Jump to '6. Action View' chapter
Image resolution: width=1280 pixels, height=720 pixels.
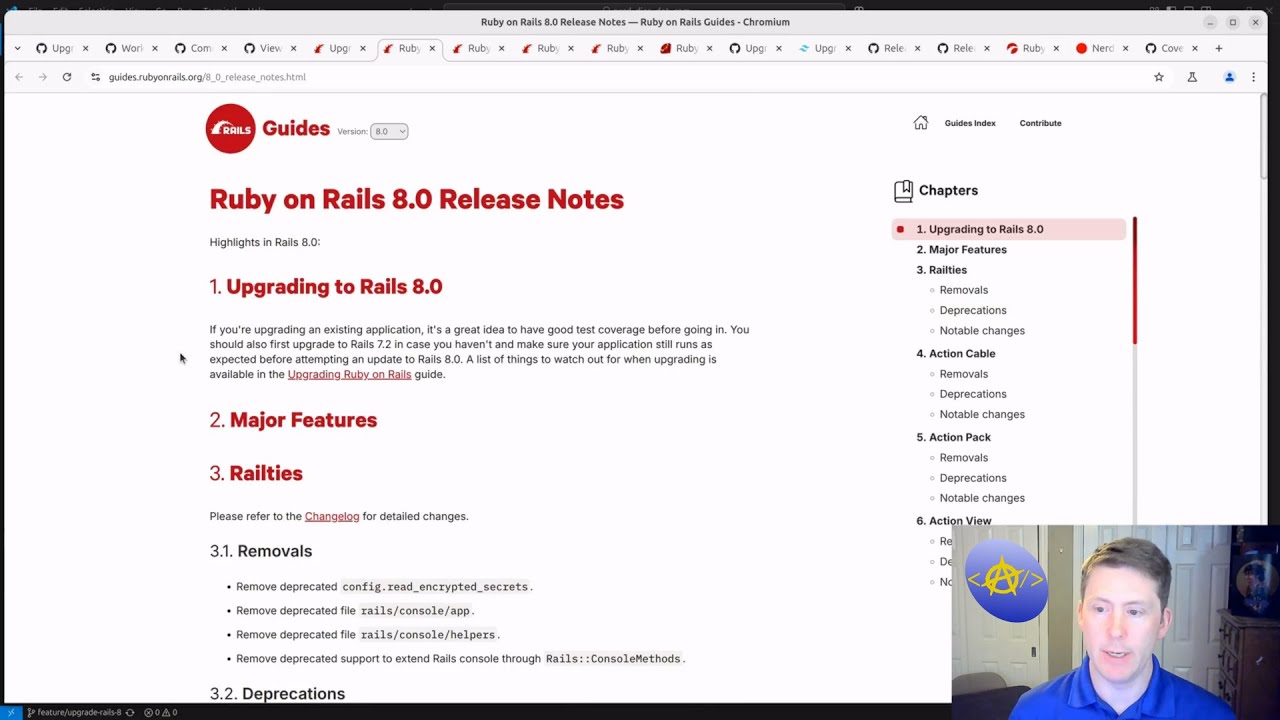(954, 520)
